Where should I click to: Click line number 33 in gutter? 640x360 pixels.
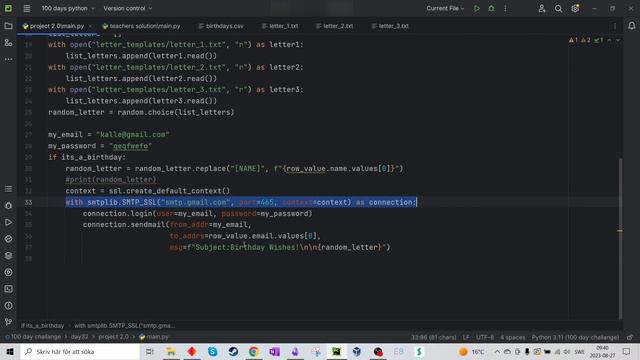pos(28,202)
